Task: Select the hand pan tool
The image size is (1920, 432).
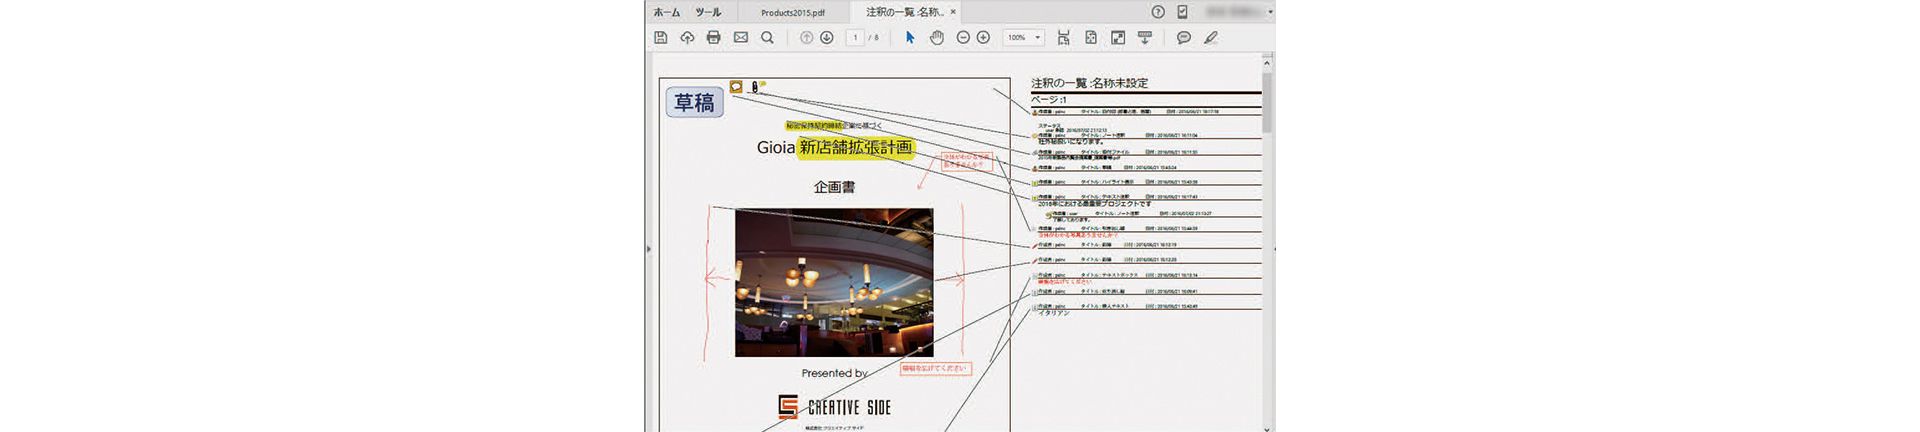Action: (x=936, y=37)
